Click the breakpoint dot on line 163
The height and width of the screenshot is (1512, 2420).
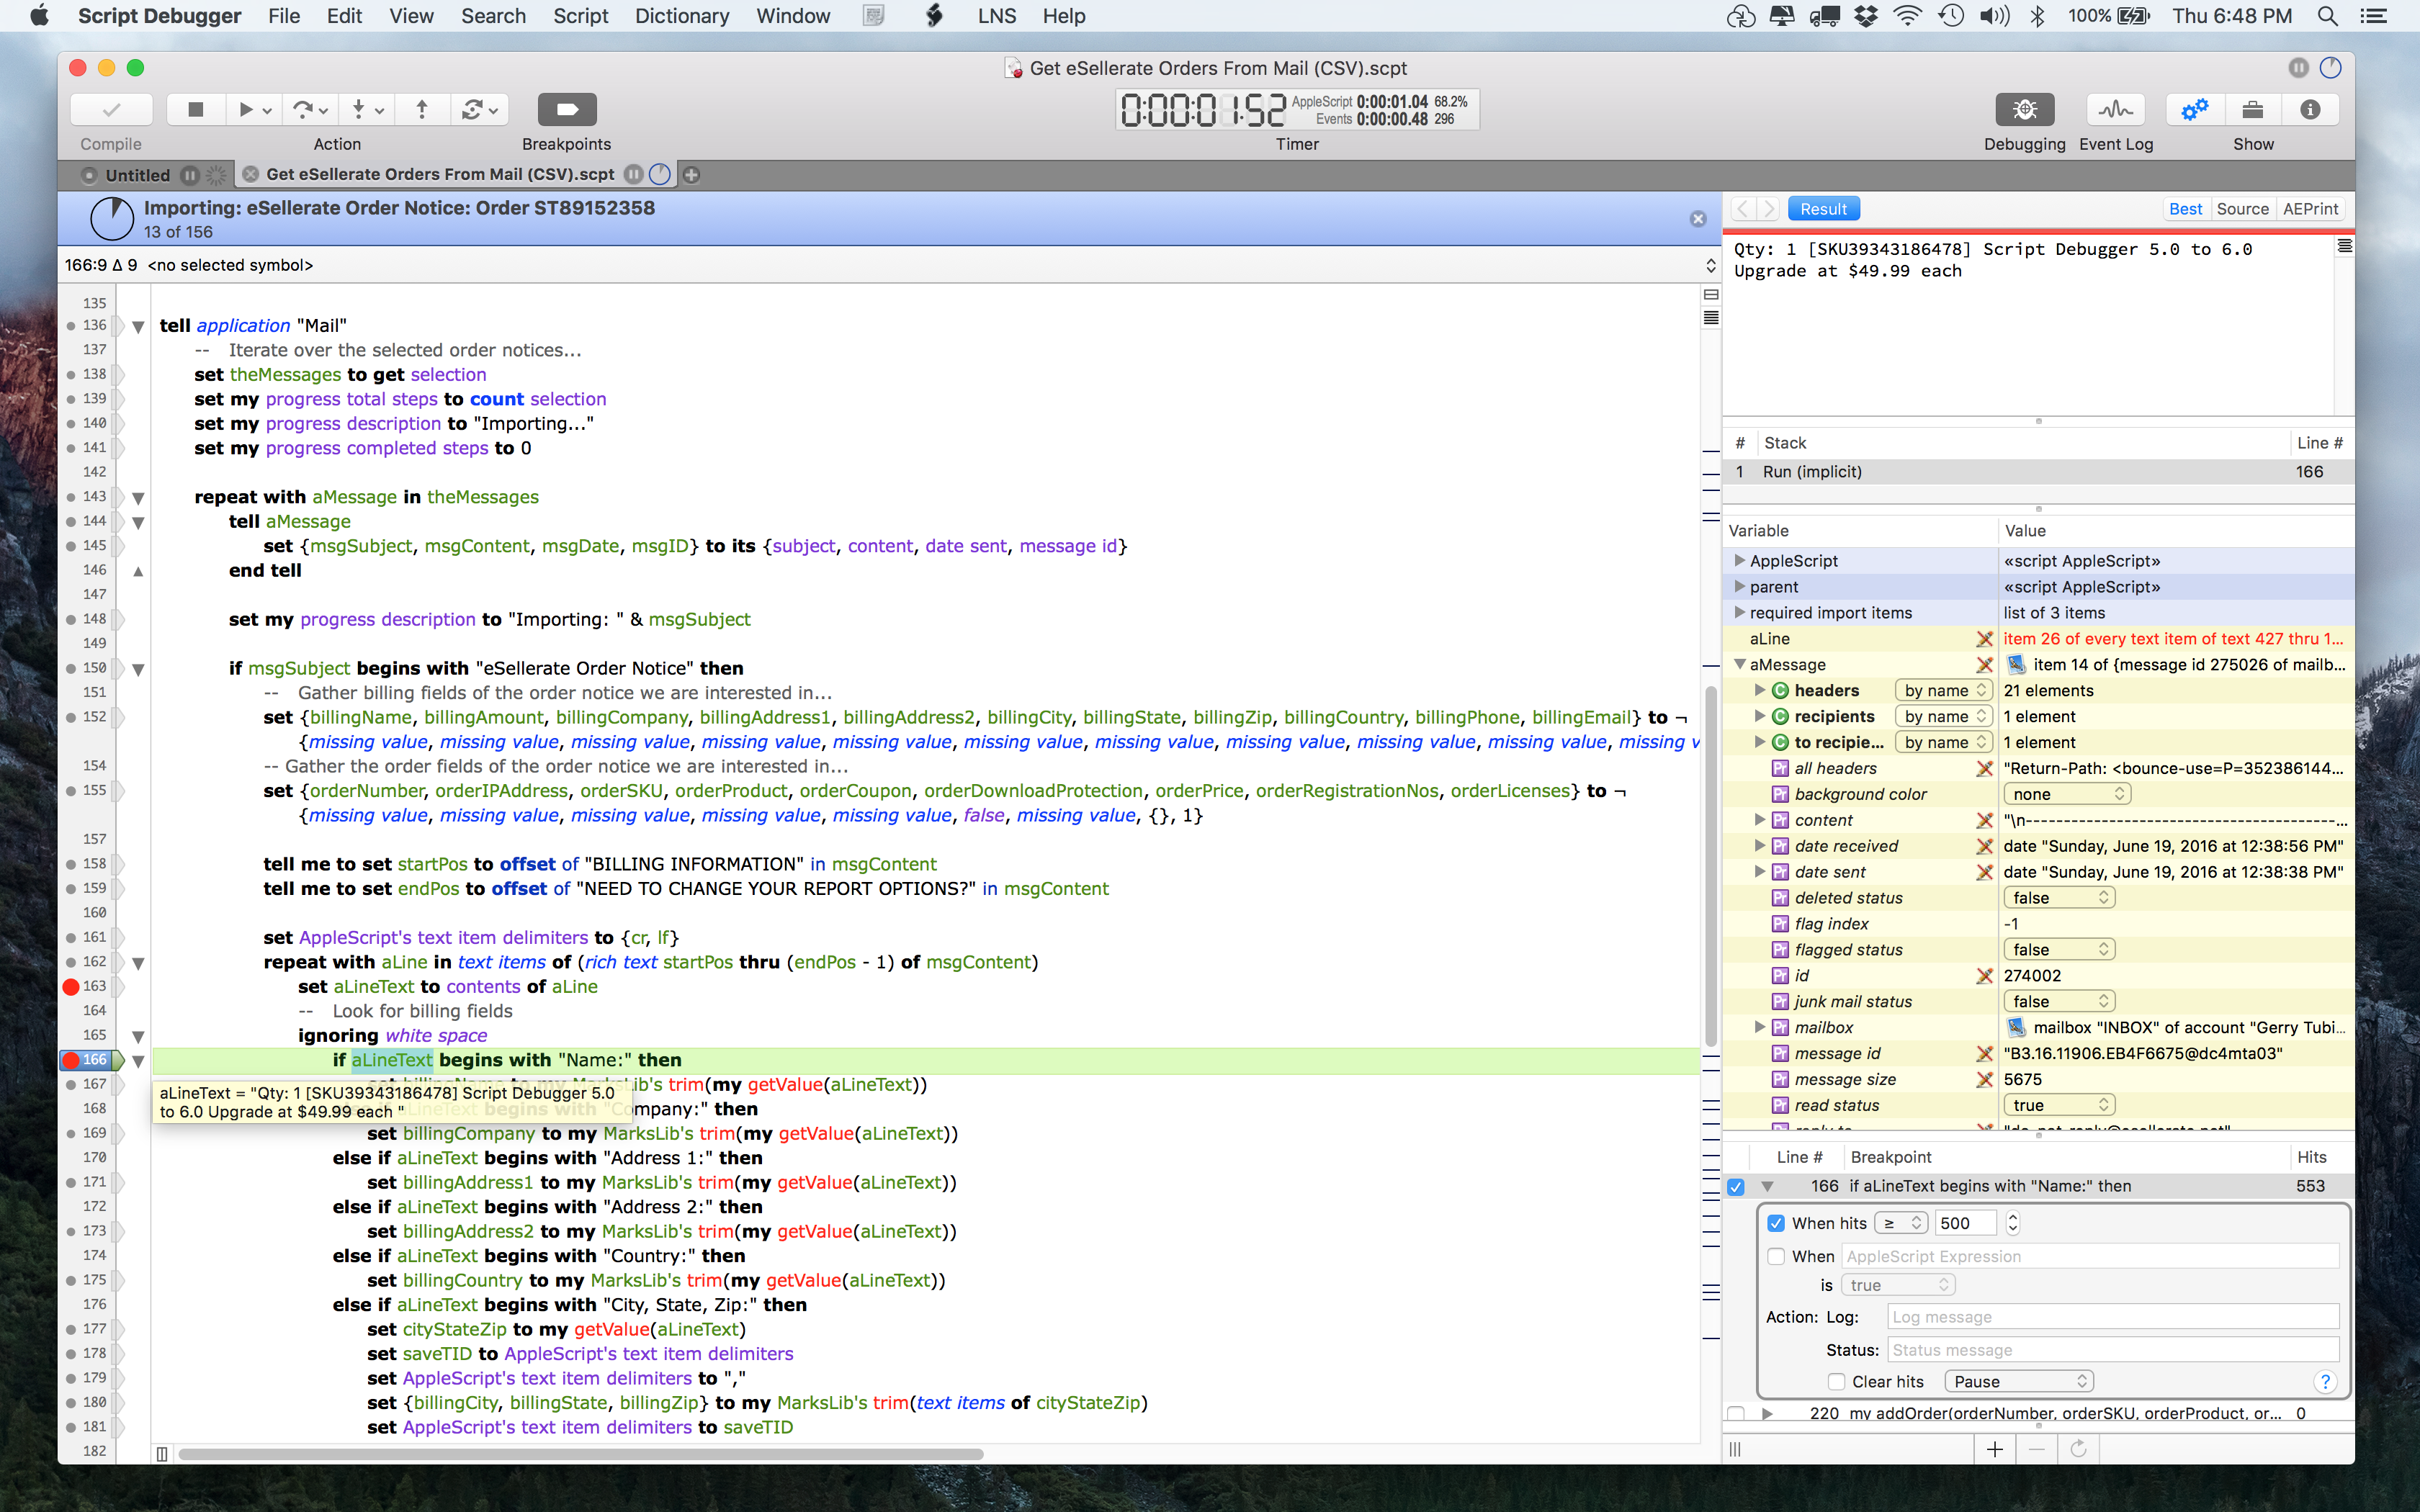(x=71, y=986)
